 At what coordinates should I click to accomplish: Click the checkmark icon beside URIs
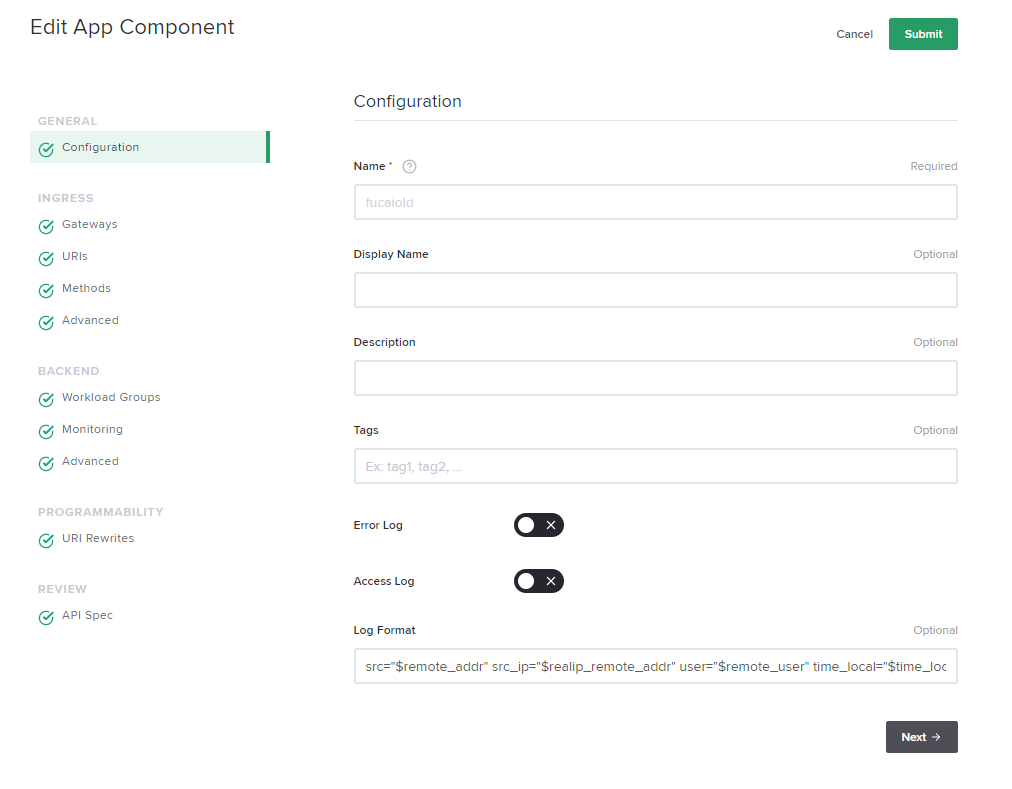coord(46,258)
